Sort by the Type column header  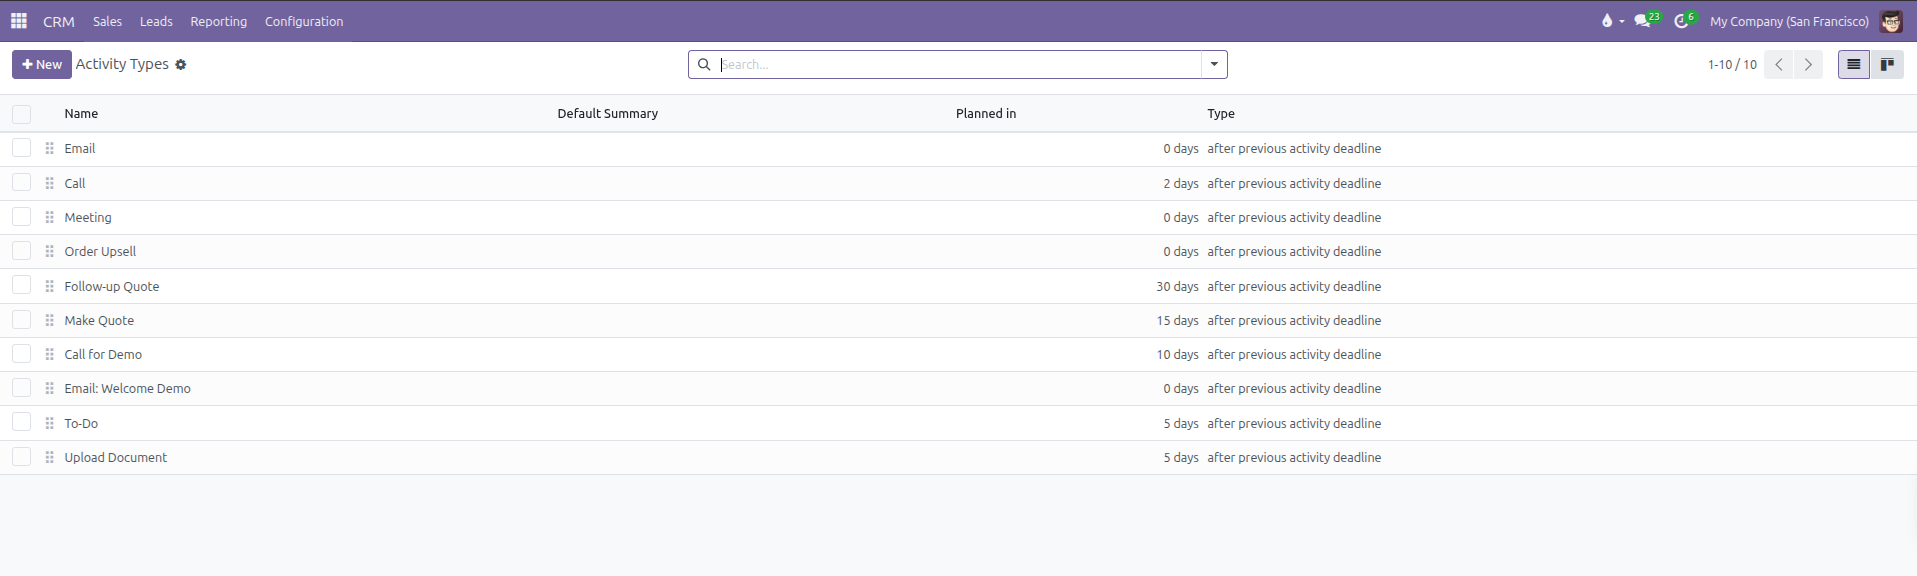(1221, 114)
